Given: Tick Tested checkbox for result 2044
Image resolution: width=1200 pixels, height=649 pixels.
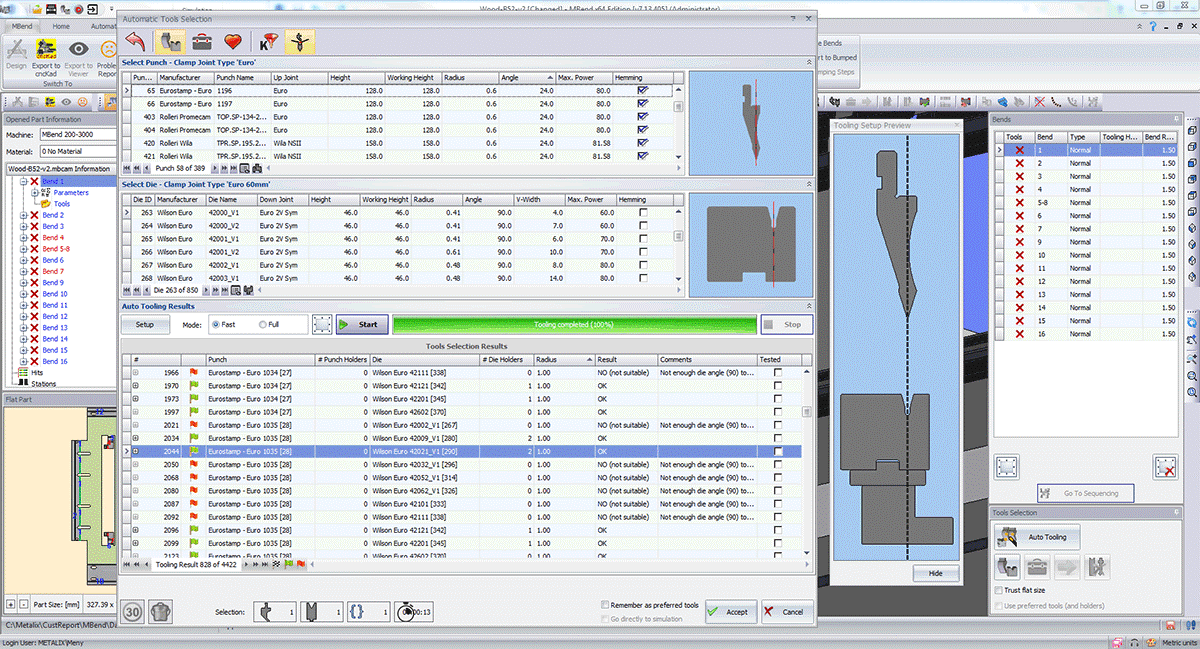Looking at the screenshot, I should click(778, 452).
